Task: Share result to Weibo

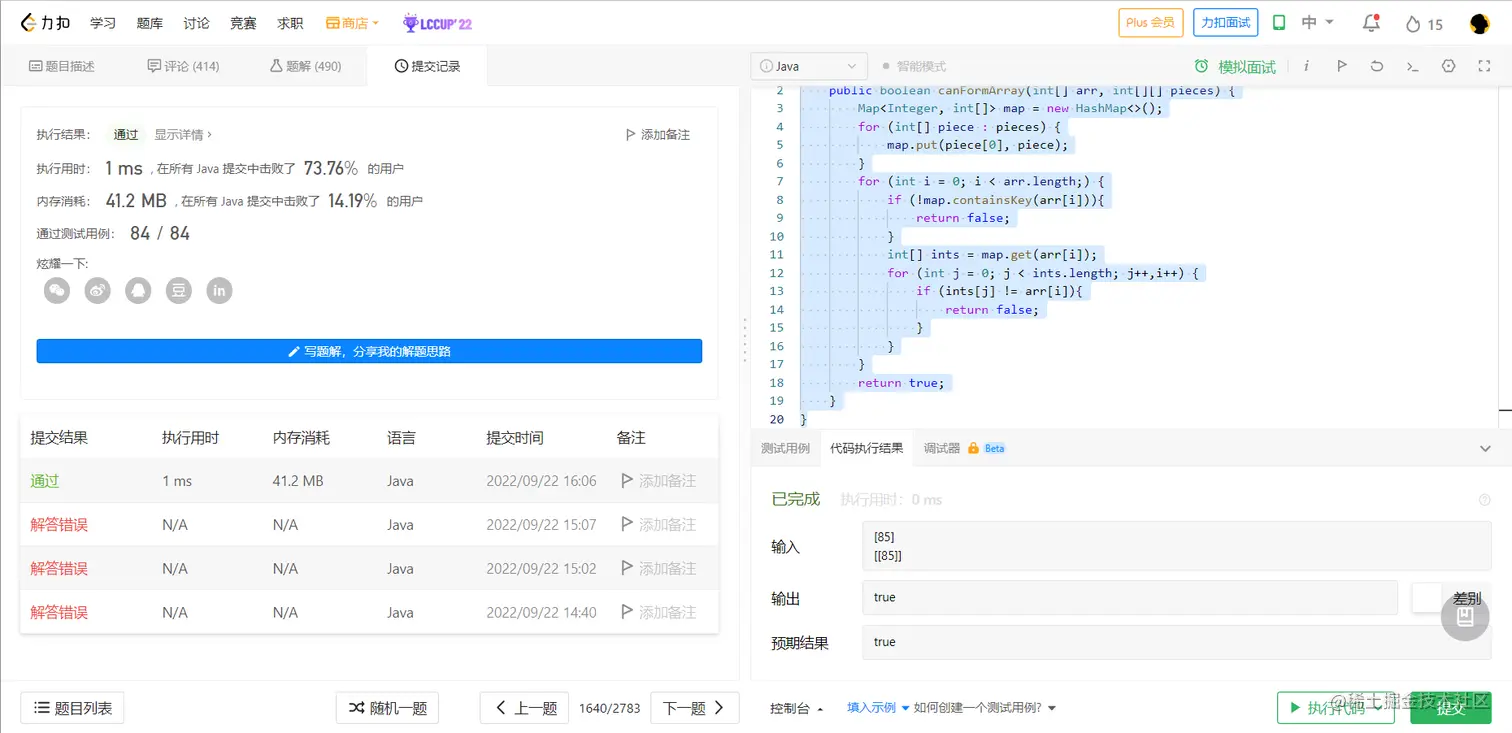Action: (x=98, y=290)
